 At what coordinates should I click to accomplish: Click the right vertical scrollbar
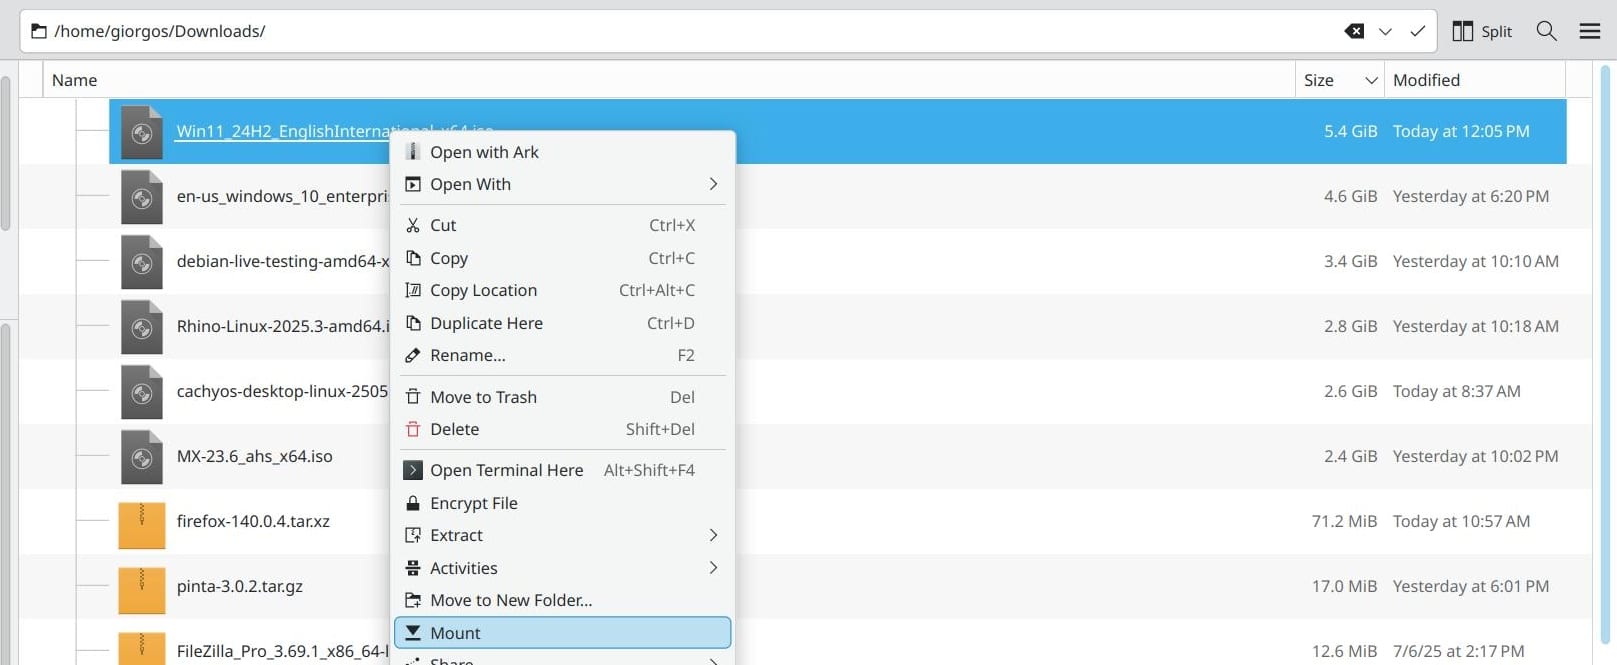(x=1607, y=350)
